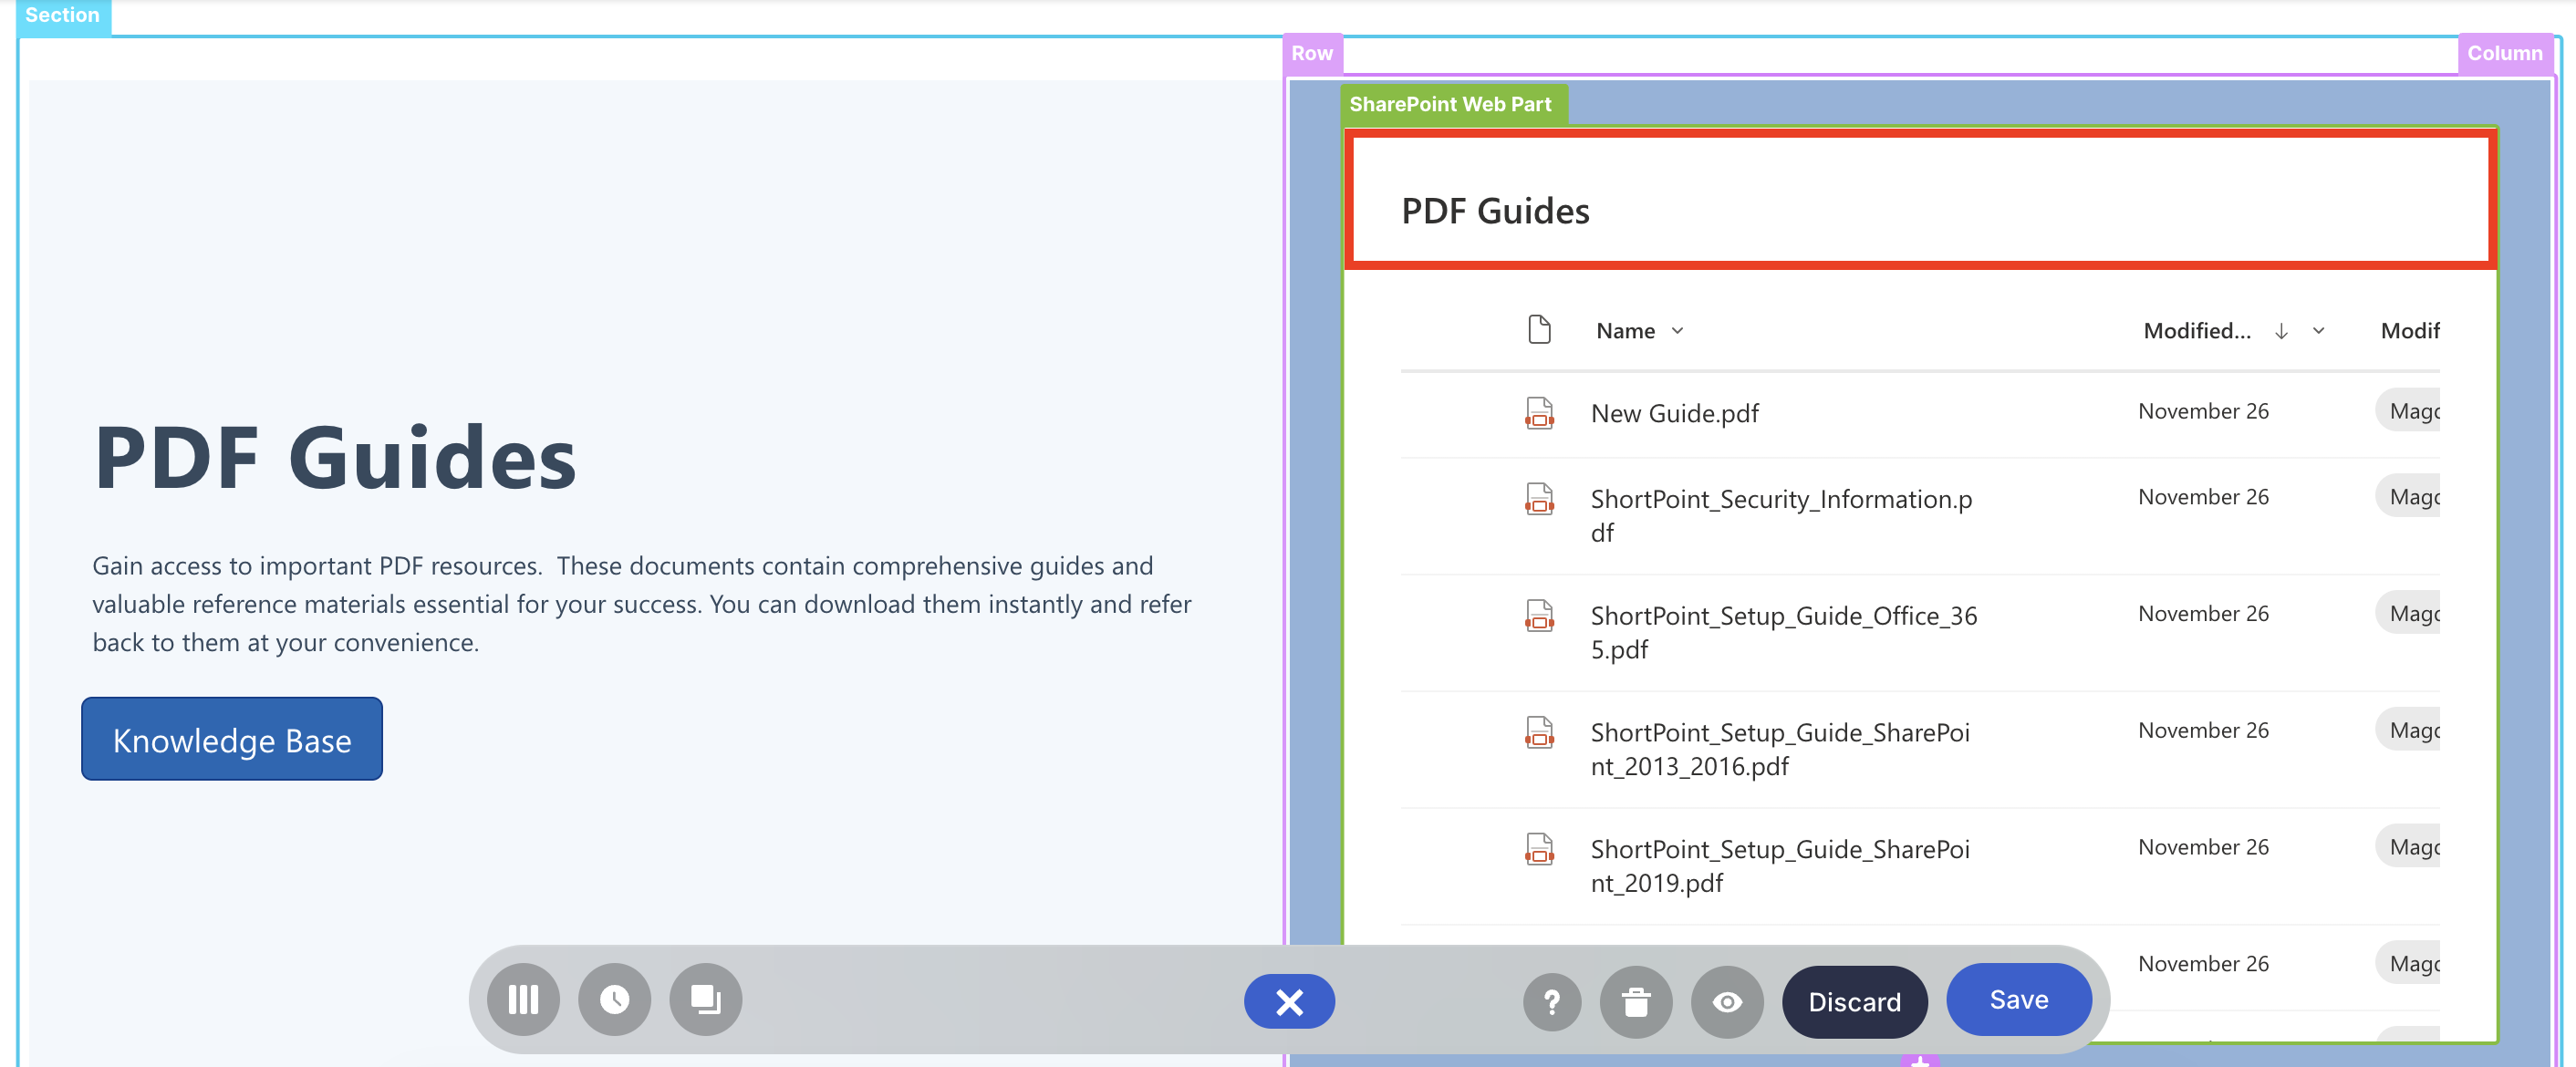Open the Modified column chevron menu
The image size is (2576, 1067).
[x=2317, y=331]
